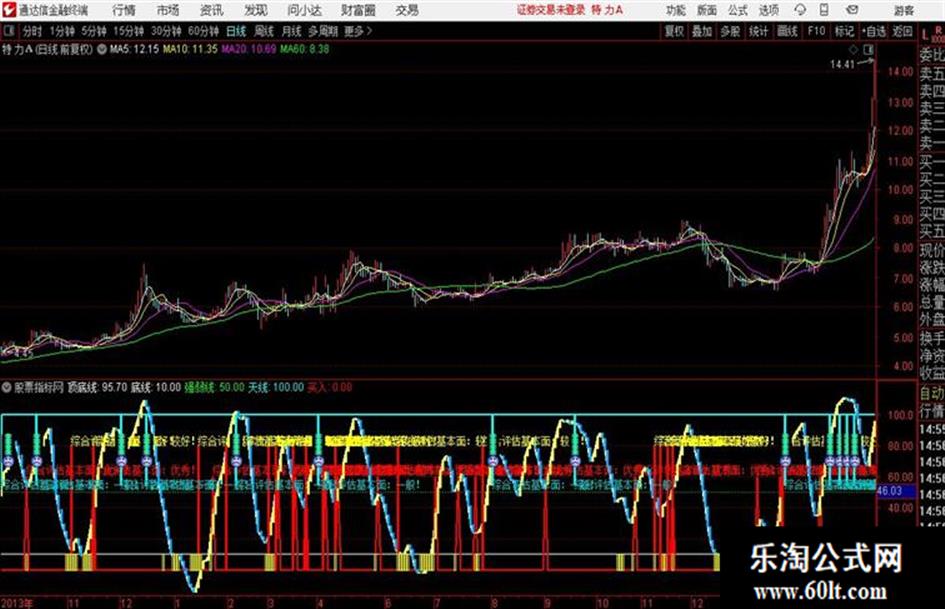The image size is (945, 609).
Task: Open the mail envelope icon
Action: click(x=852, y=10)
